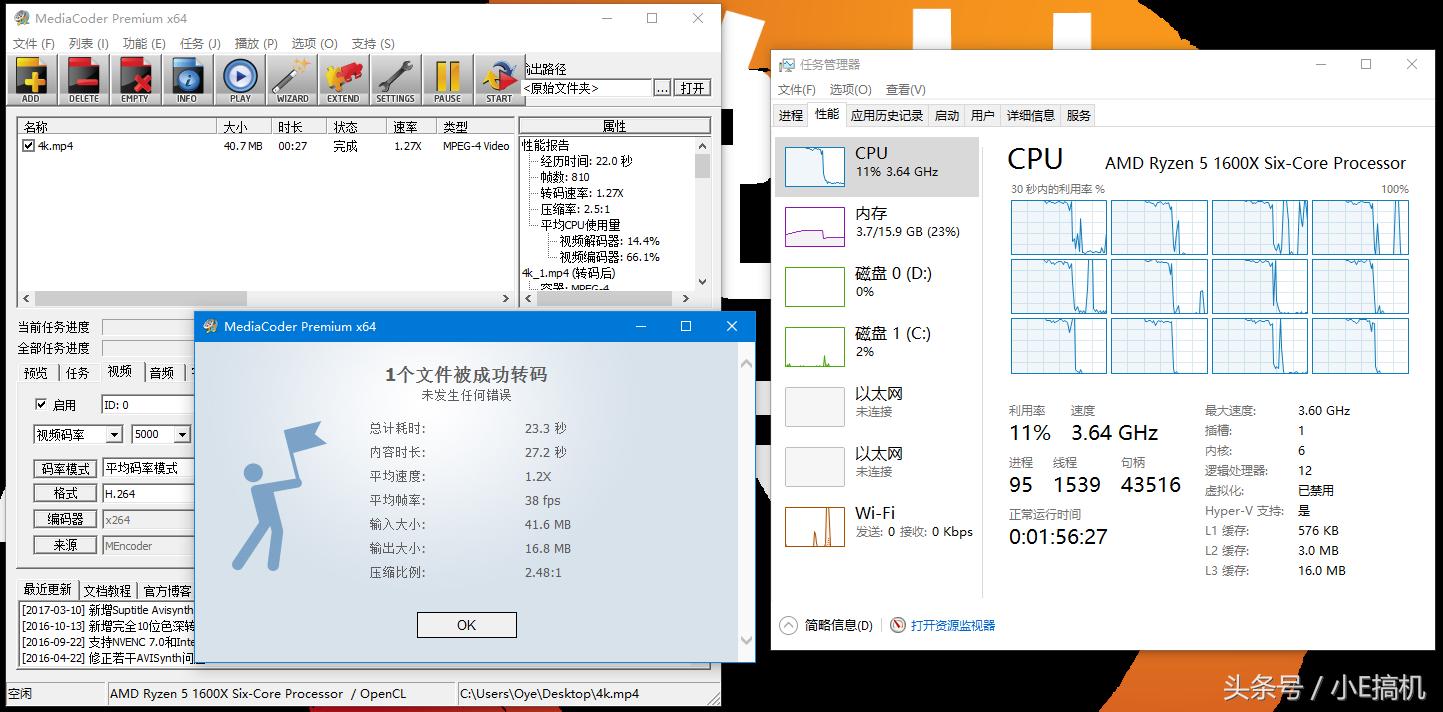Open SETTINGS via its toolbar icon

click(395, 78)
